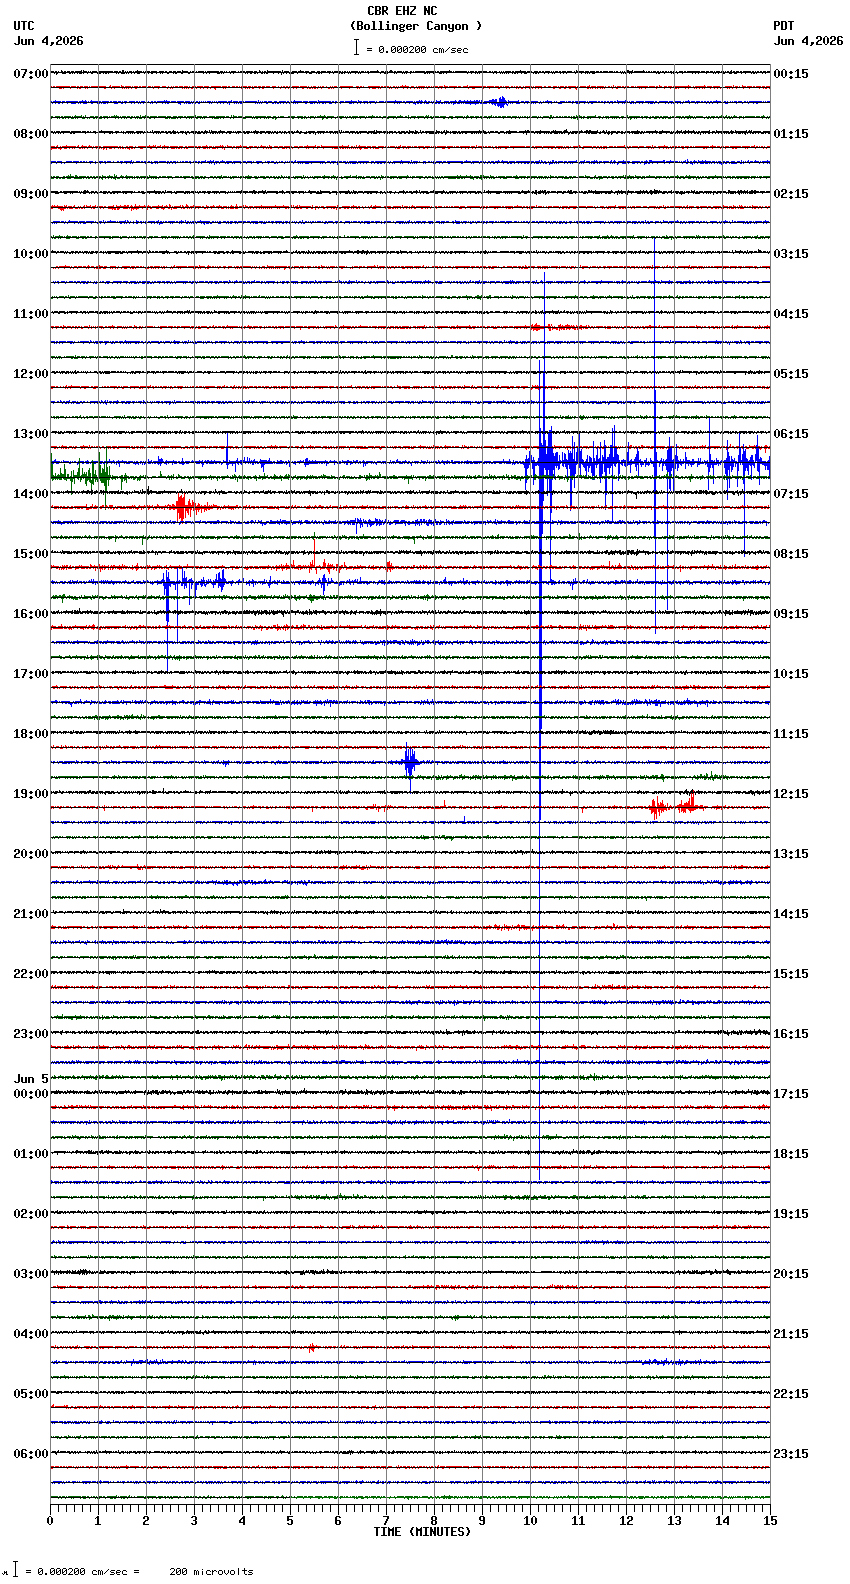Click the '(Bollinger Canyon )' subtitle
The height and width of the screenshot is (1584, 850).
pyautogui.click(x=416, y=26)
